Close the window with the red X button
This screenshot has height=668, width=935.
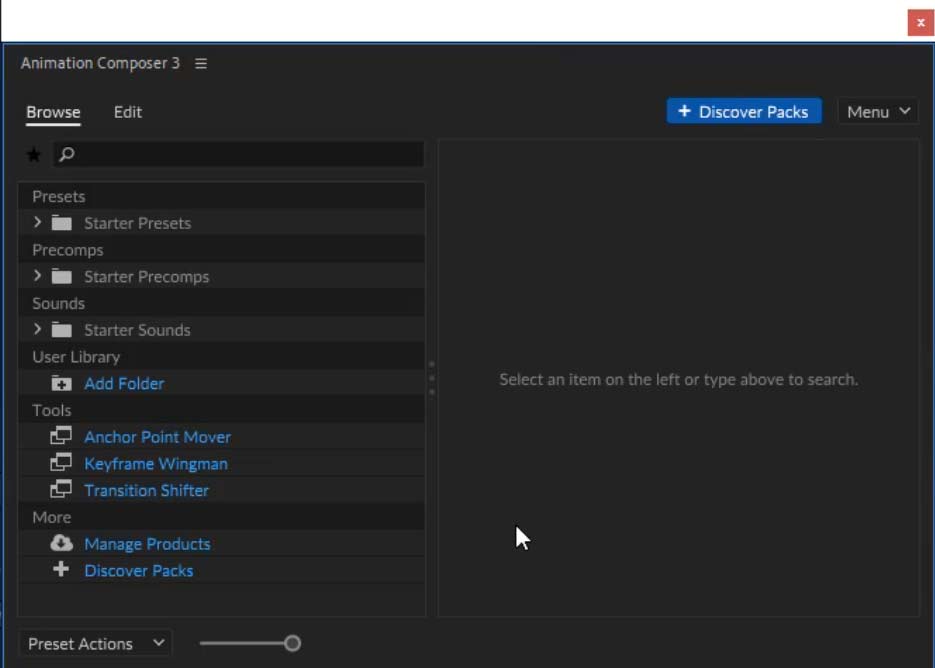[921, 23]
